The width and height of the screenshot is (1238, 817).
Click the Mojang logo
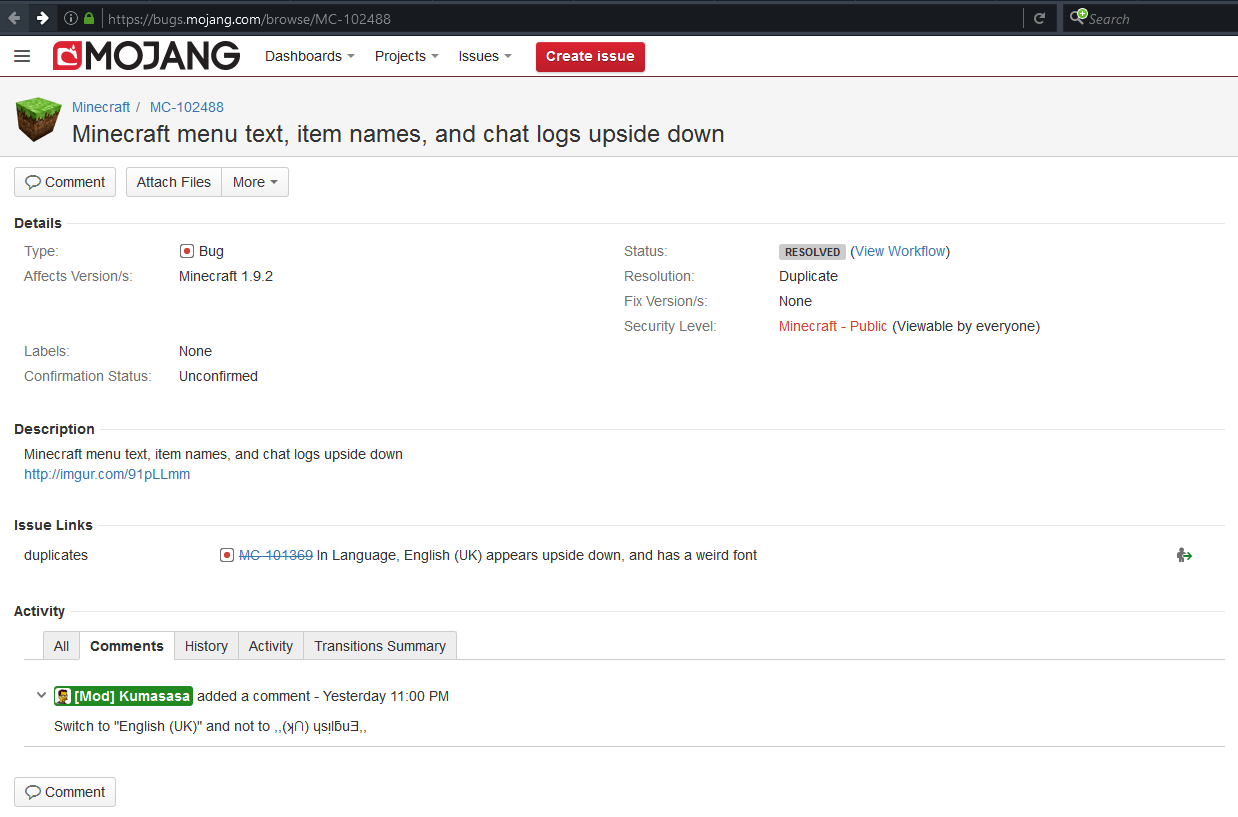tap(147, 57)
